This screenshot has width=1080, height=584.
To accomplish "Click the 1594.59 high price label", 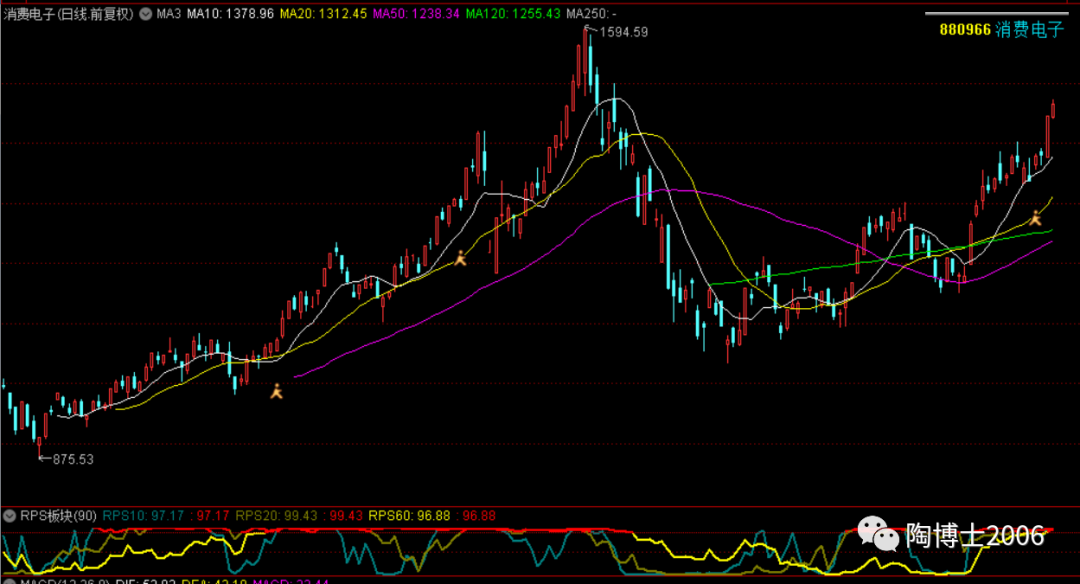I will point(623,32).
